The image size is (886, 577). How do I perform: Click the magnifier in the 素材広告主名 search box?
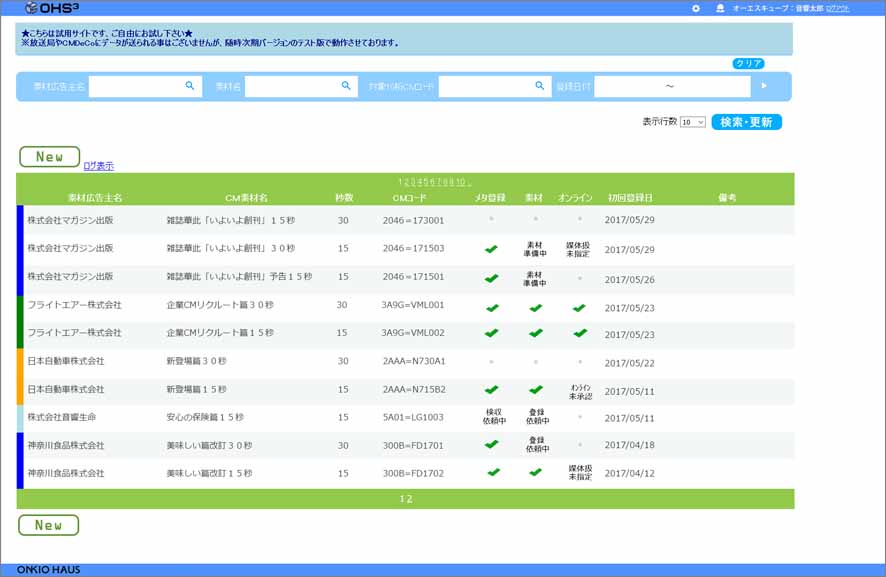(190, 86)
